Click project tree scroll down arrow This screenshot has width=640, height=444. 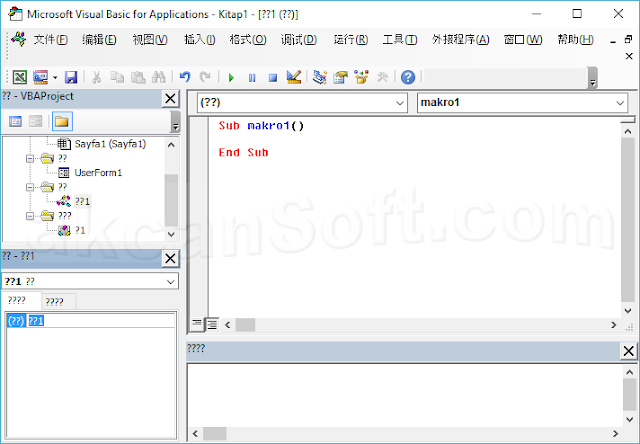pyautogui.click(x=171, y=234)
